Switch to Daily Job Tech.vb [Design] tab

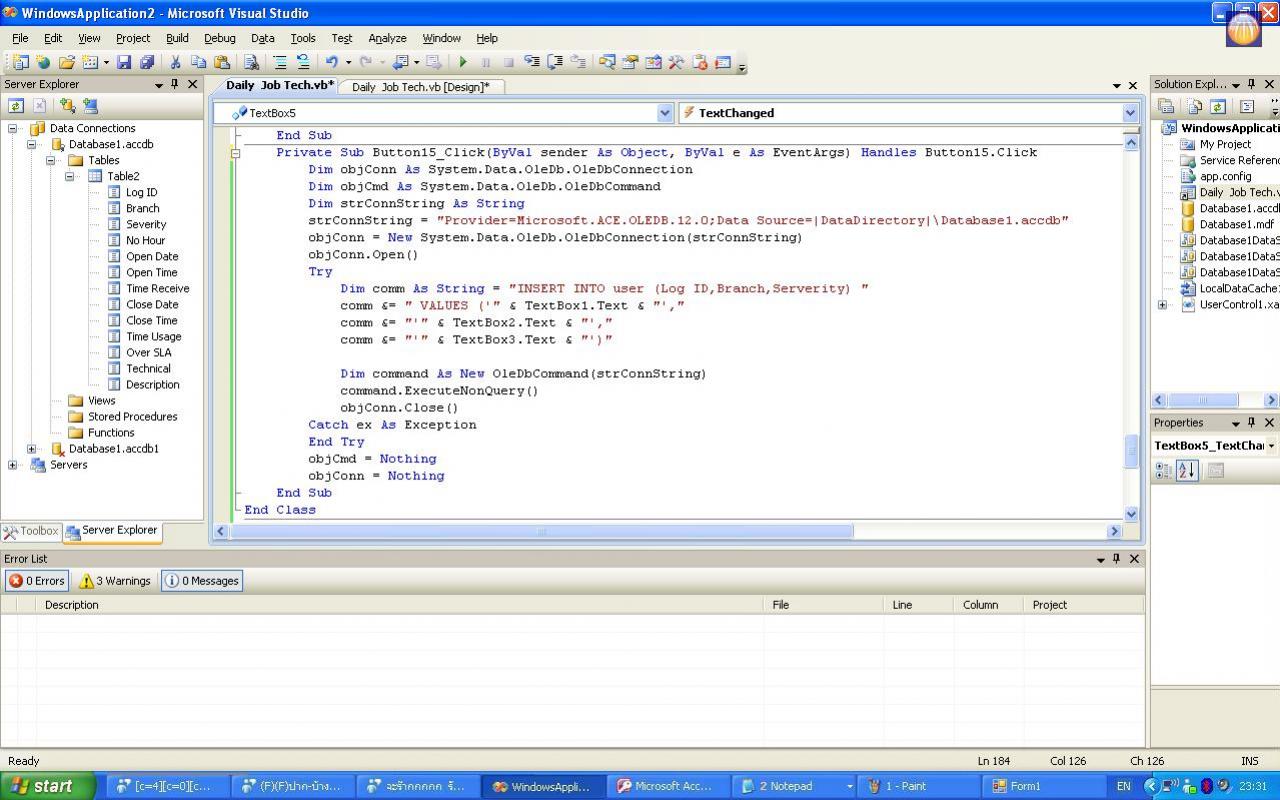click(x=420, y=87)
